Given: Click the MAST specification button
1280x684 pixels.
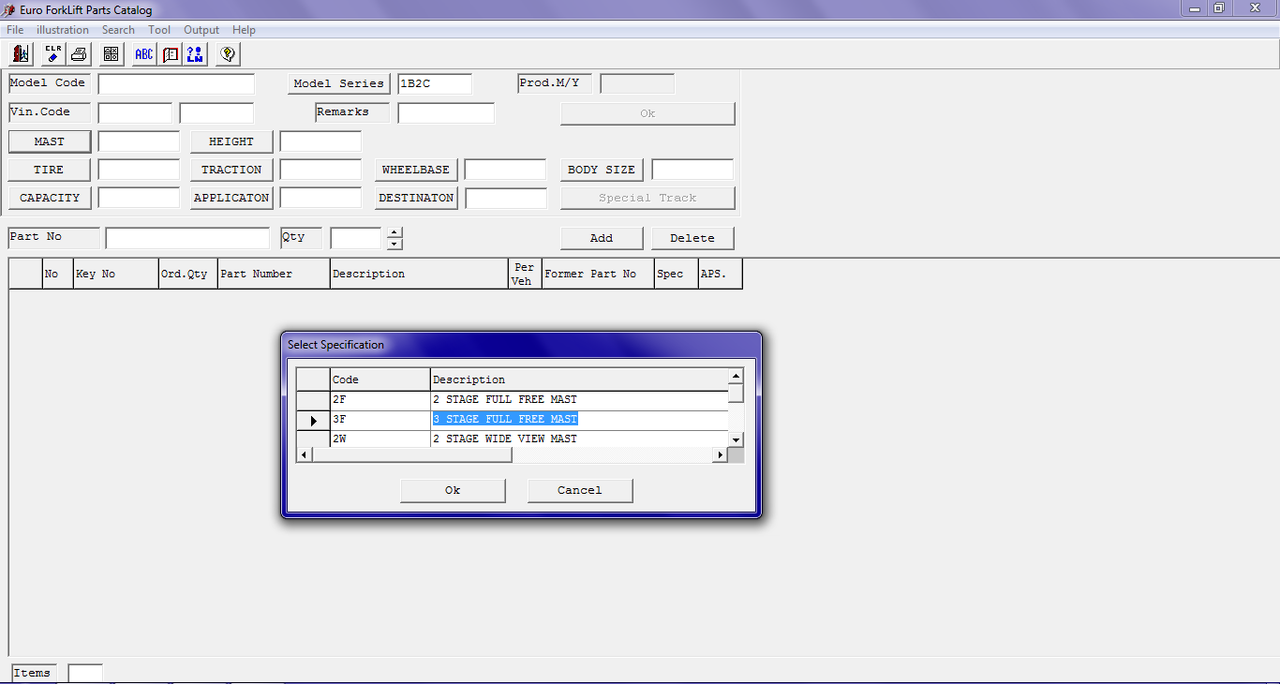Looking at the screenshot, I should (49, 142).
